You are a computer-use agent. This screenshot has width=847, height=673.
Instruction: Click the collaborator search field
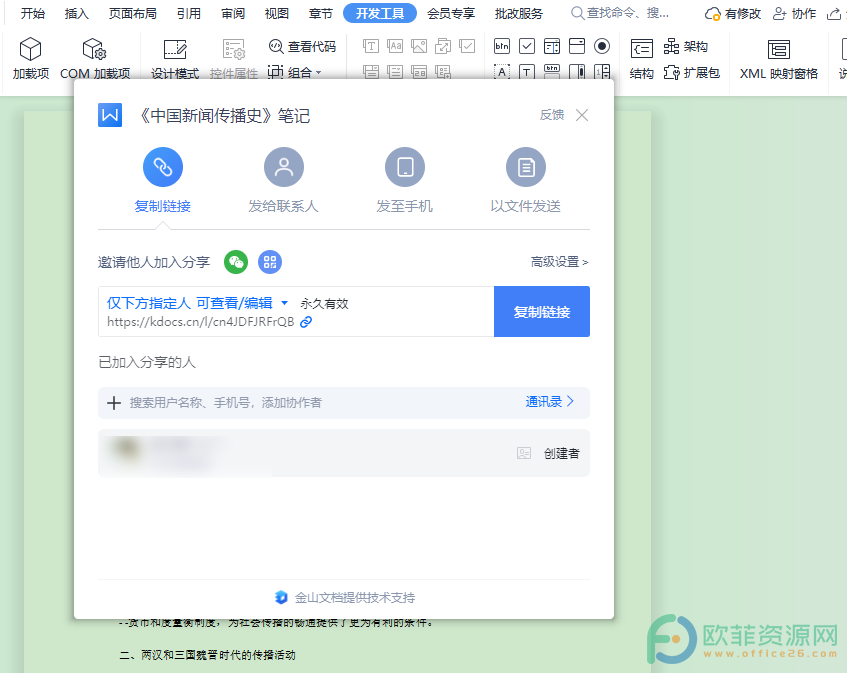point(344,402)
